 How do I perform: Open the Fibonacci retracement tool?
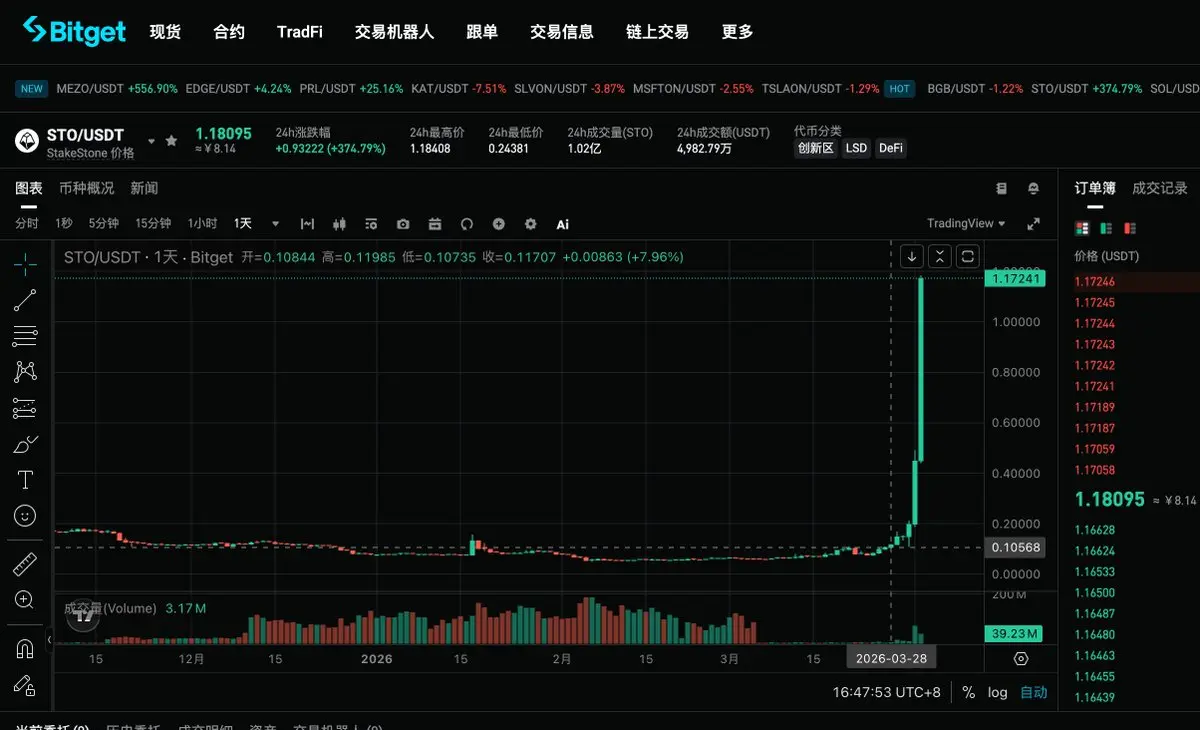tap(25, 336)
